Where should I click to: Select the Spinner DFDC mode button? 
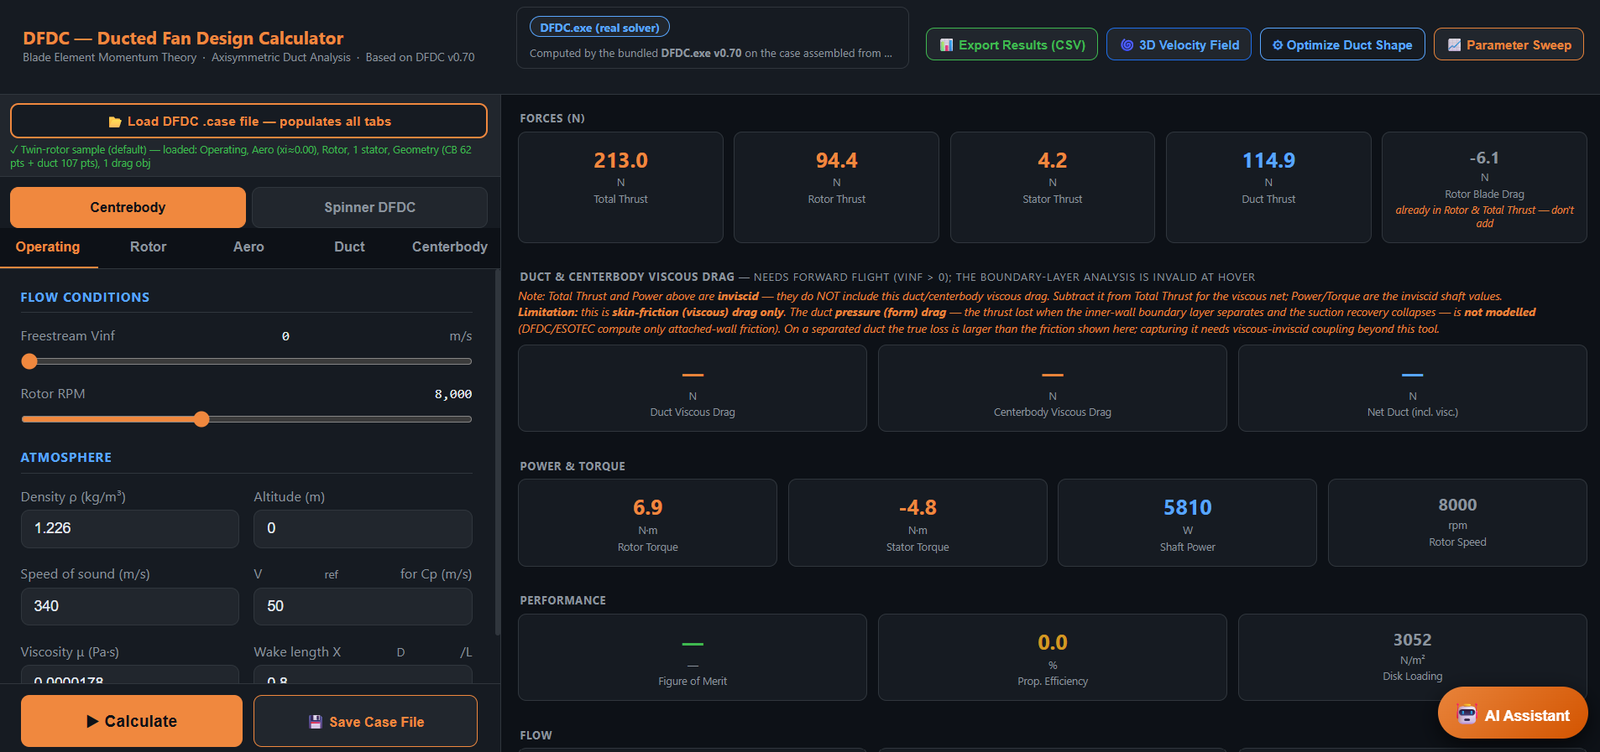click(x=370, y=207)
